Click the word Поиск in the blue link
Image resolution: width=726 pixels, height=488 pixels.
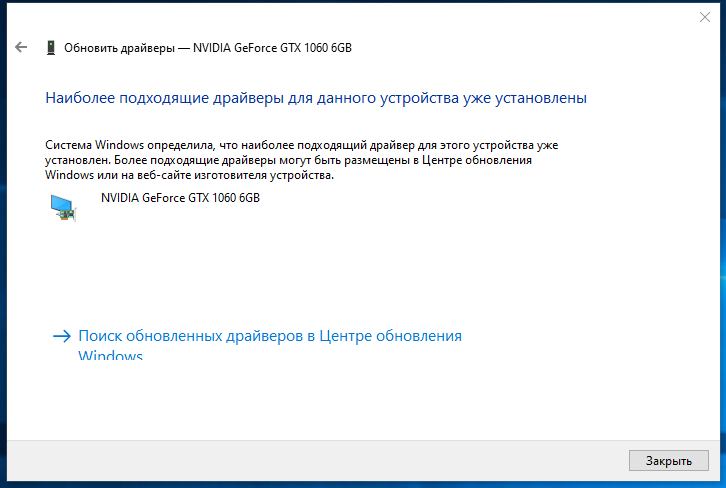pos(100,336)
